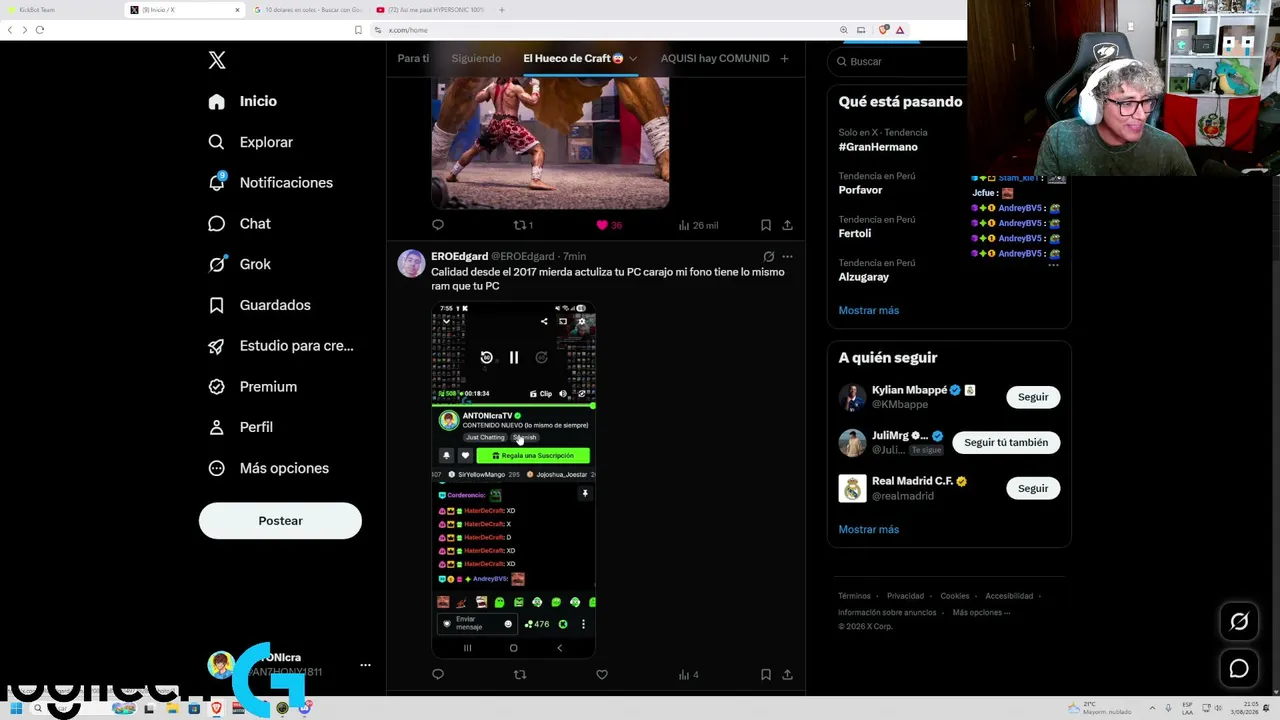The width and height of the screenshot is (1280, 720).
Task: Switch to the Para ti tab
Action: pos(413,58)
